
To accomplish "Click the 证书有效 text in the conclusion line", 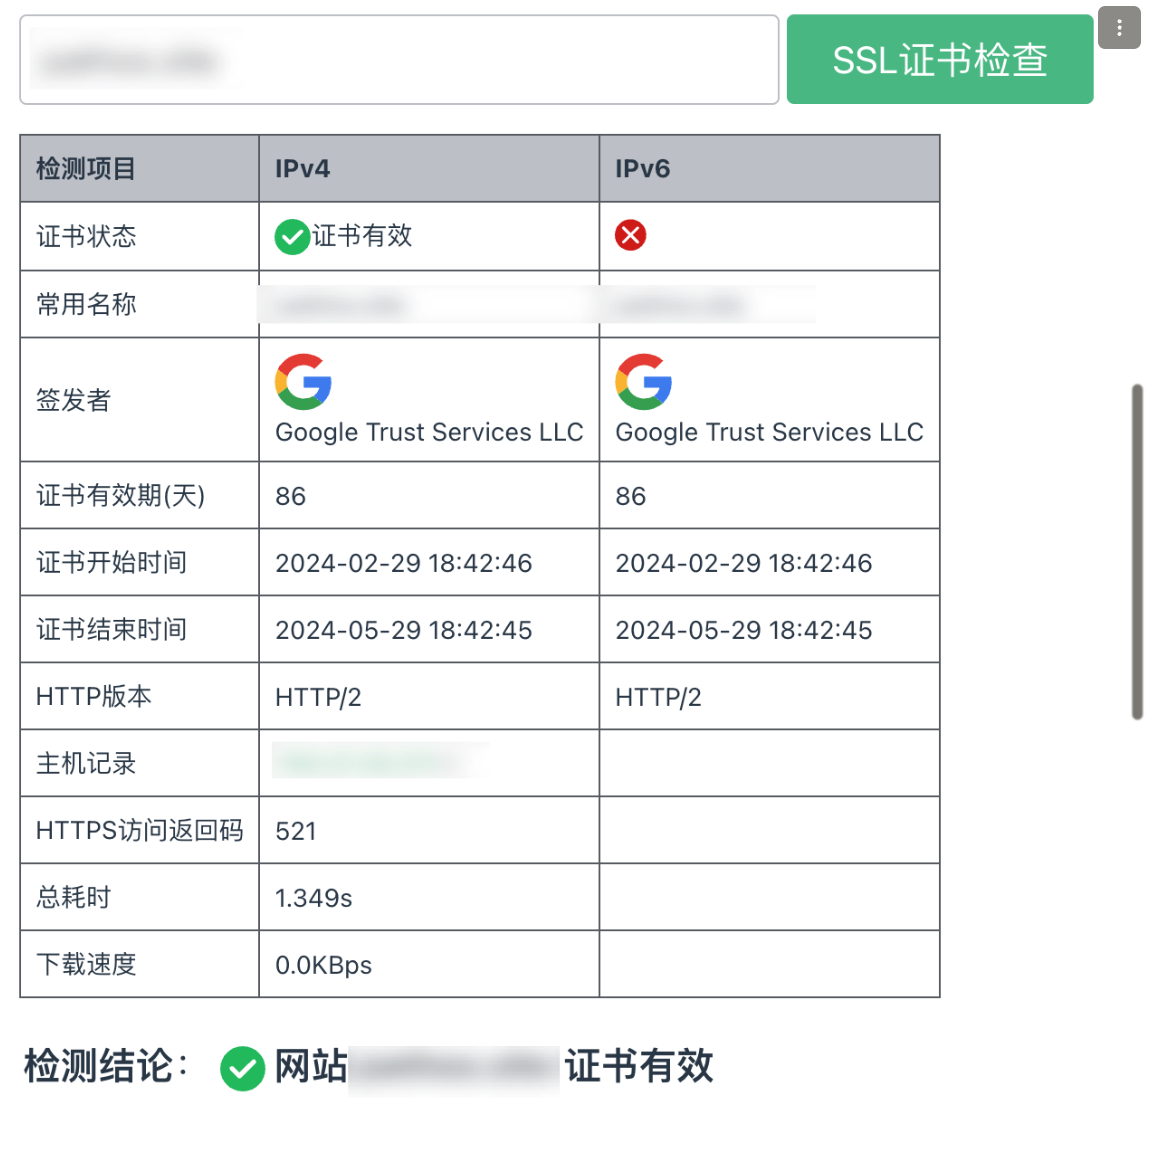I will click(639, 1066).
